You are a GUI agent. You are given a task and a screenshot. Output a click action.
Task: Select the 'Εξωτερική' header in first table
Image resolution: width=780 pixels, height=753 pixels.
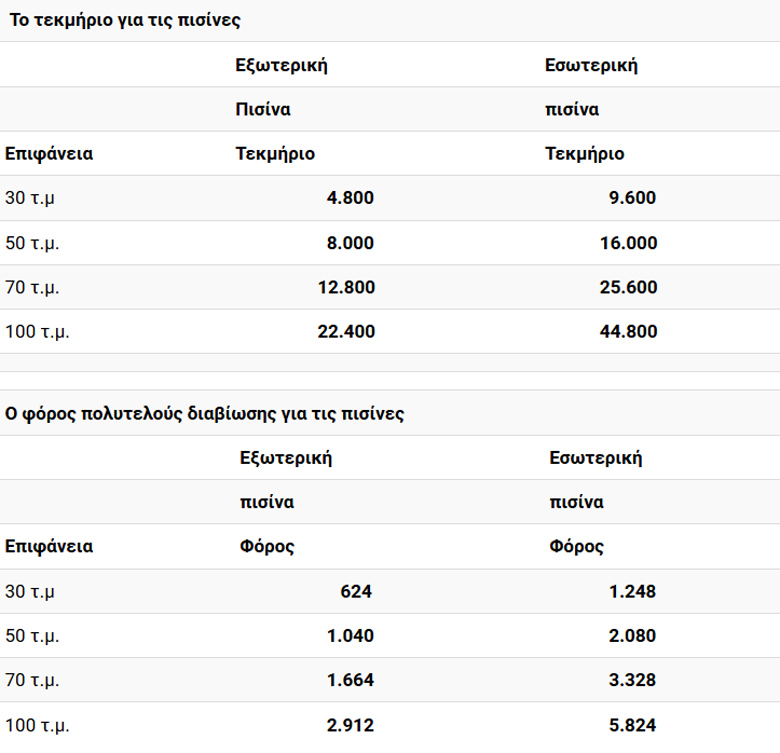tap(282, 65)
